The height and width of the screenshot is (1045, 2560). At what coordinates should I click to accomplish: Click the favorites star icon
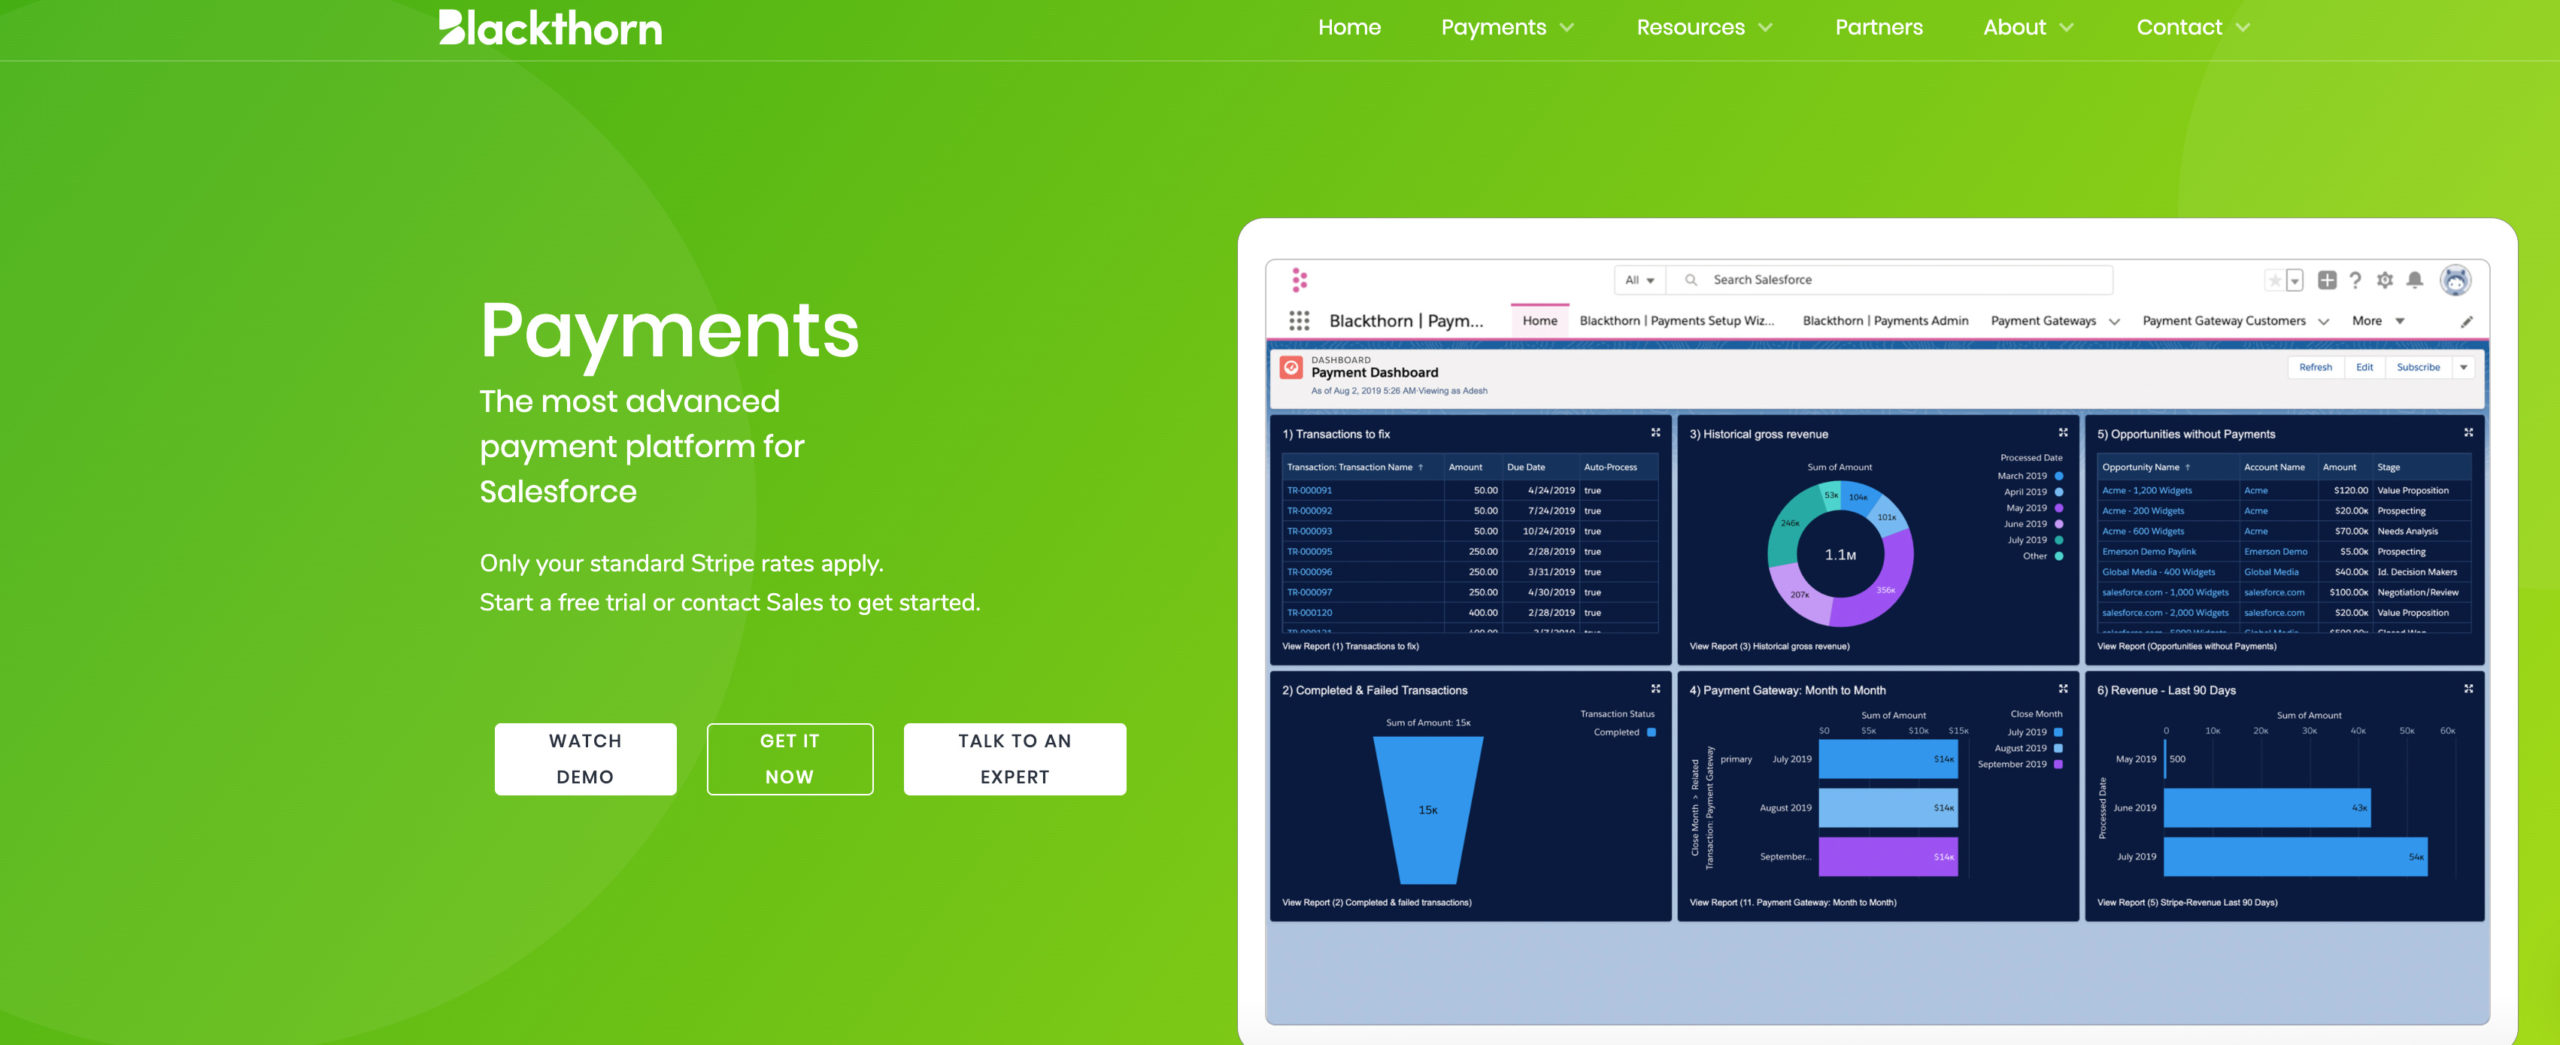pos(2275,281)
